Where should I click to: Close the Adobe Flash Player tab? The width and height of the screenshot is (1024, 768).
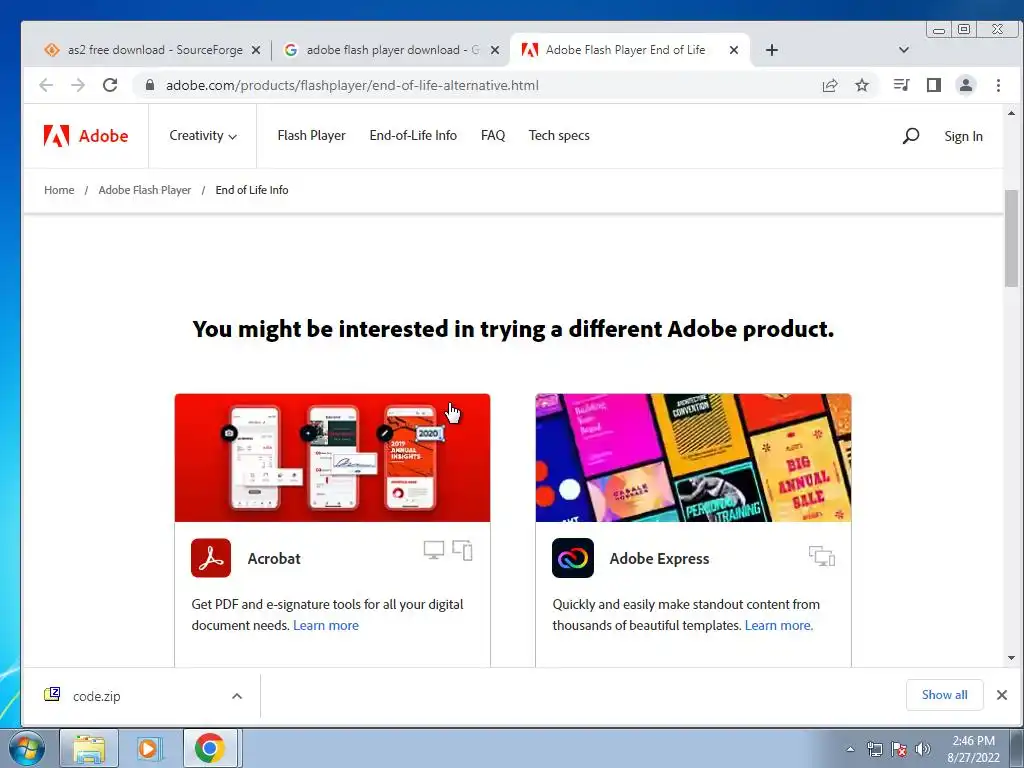734,50
